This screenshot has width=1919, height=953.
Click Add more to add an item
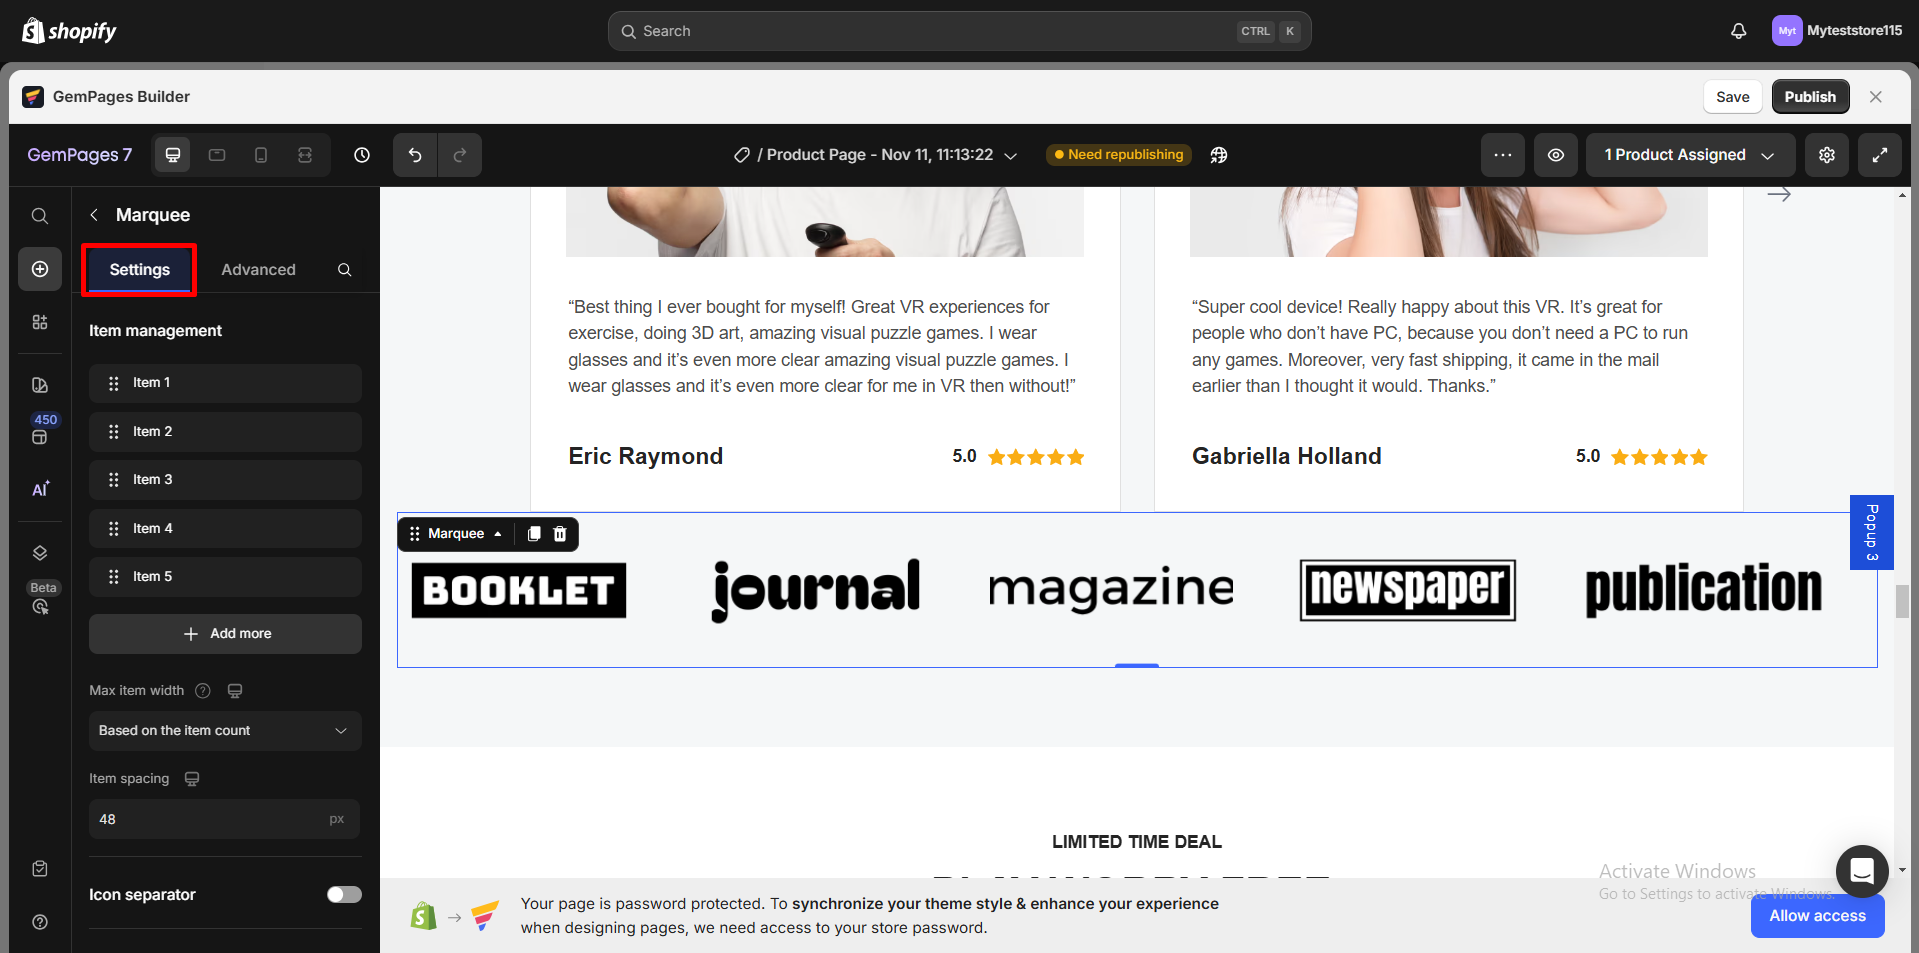tap(225, 633)
